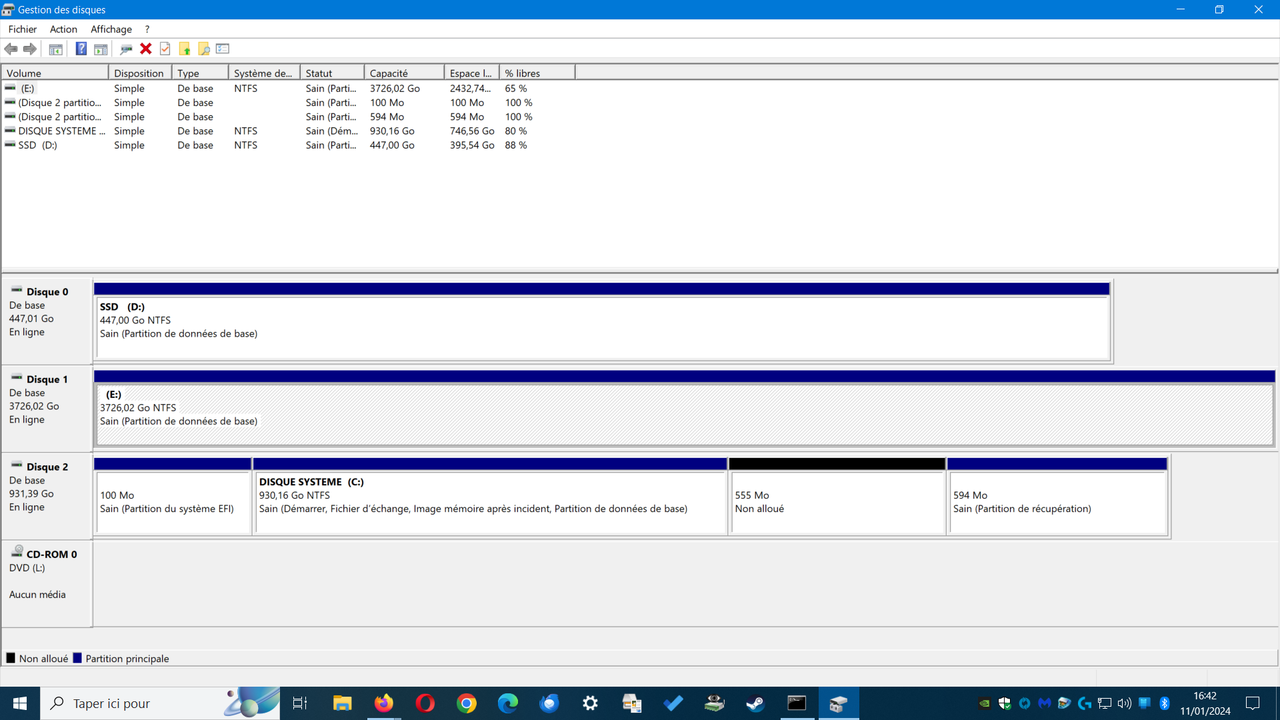Image resolution: width=1280 pixels, height=720 pixels.
Task: Toggle the action pane toolbar icon
Action: pyautogui.click(x=103, y=49)
